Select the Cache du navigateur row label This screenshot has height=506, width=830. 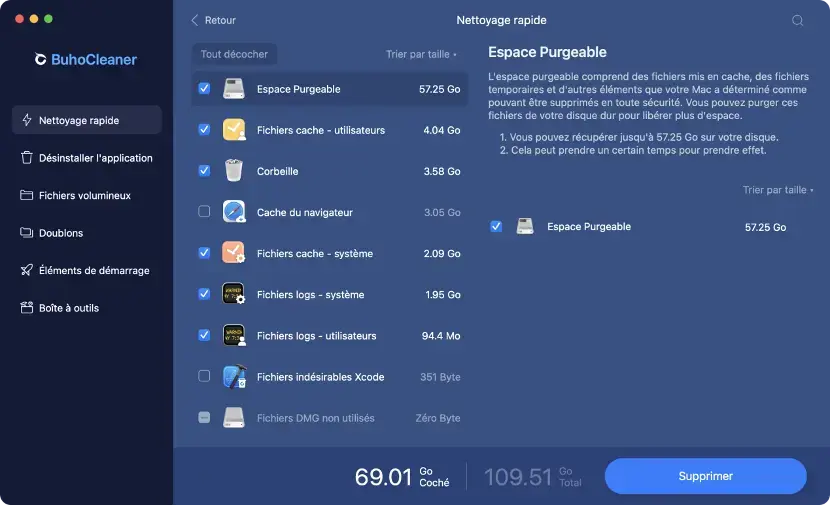pos(305,212)
